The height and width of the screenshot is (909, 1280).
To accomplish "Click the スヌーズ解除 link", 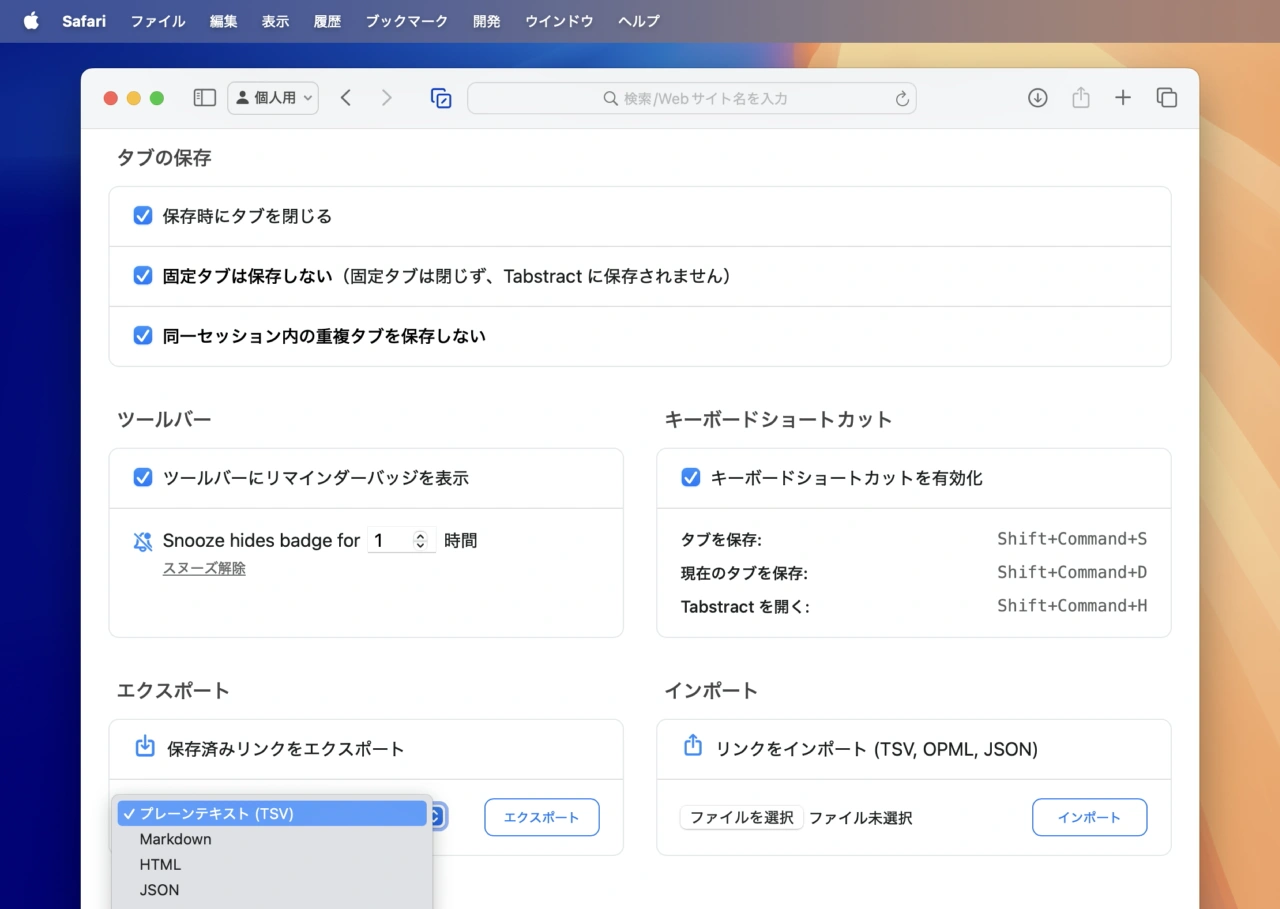I will click(x=204, y=568).
